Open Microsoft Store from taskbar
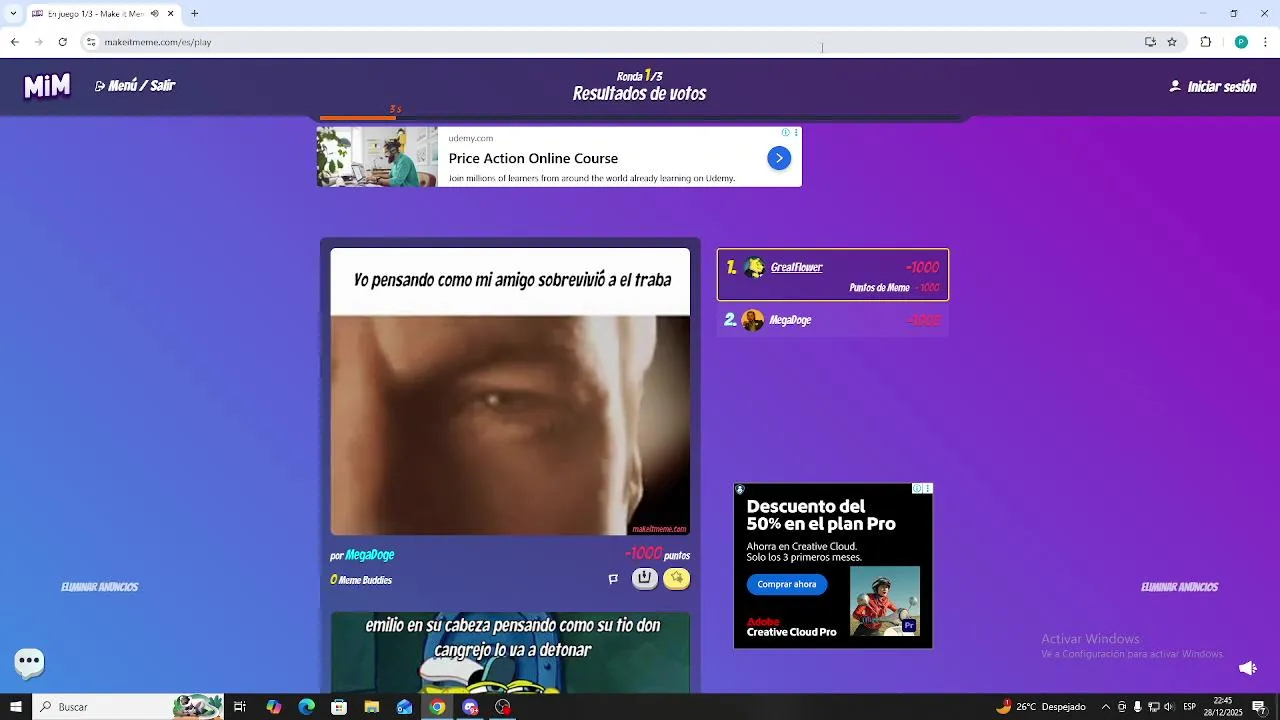This screenshot has width=1280, height=720. 339,707
